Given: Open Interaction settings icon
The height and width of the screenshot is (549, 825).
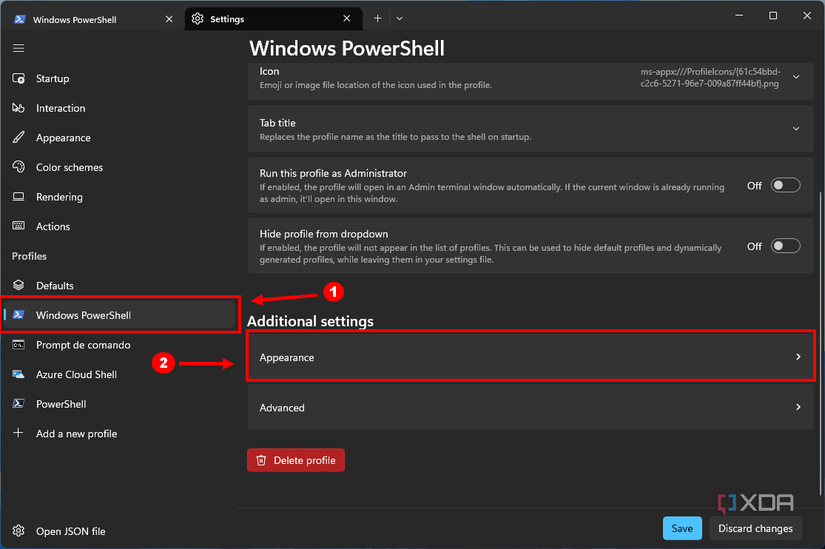Looking at the screenshot, I should (x=18, y=108).
